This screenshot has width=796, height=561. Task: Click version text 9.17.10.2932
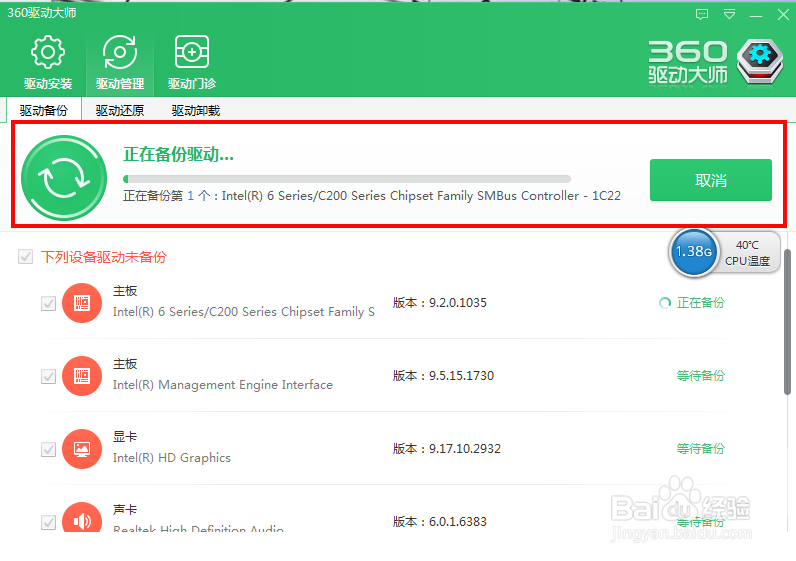pos(465,449)
